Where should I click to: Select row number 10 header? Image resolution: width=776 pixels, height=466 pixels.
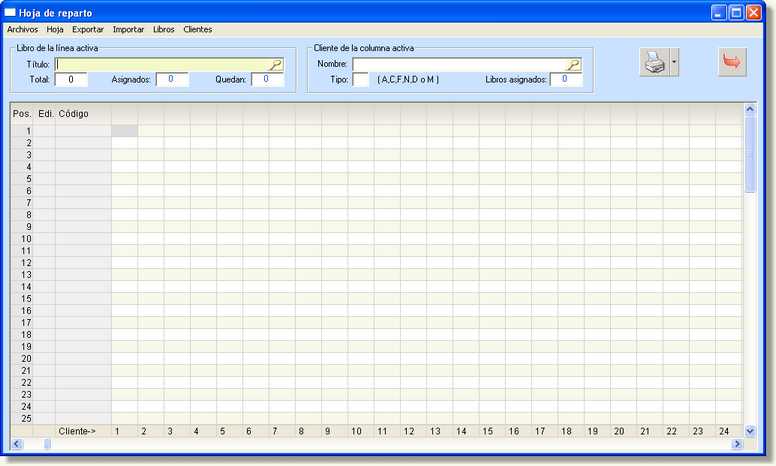coord(22,239)
